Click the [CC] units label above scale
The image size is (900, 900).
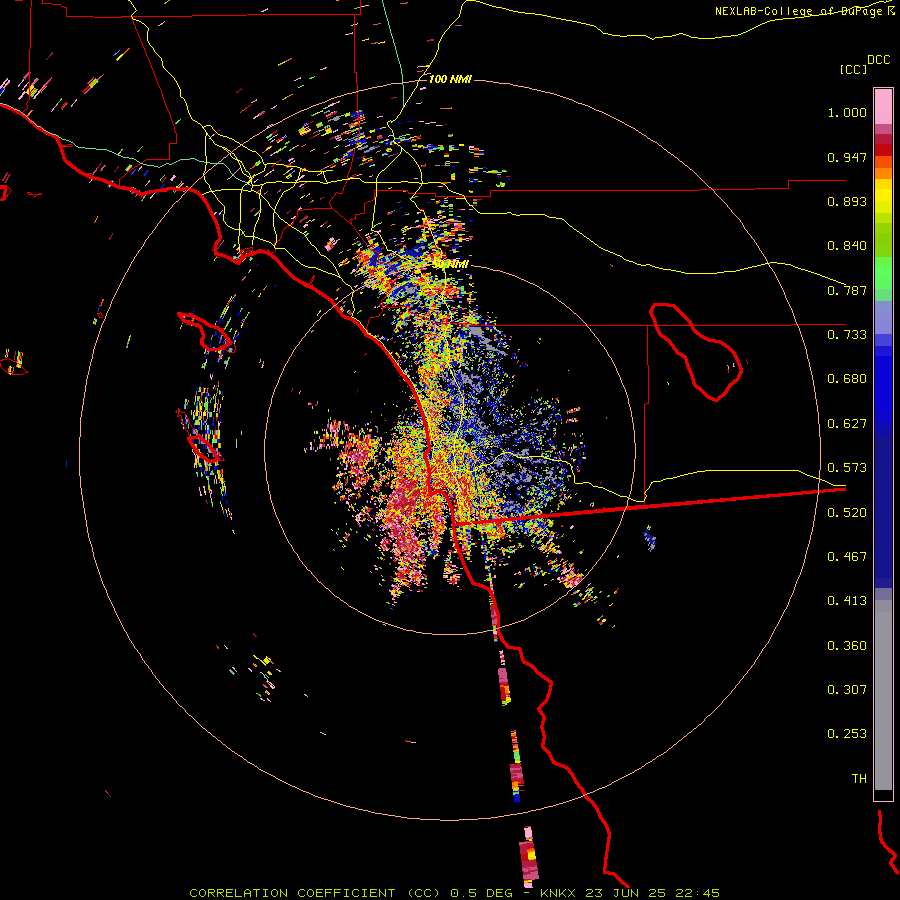pos(853,69)
